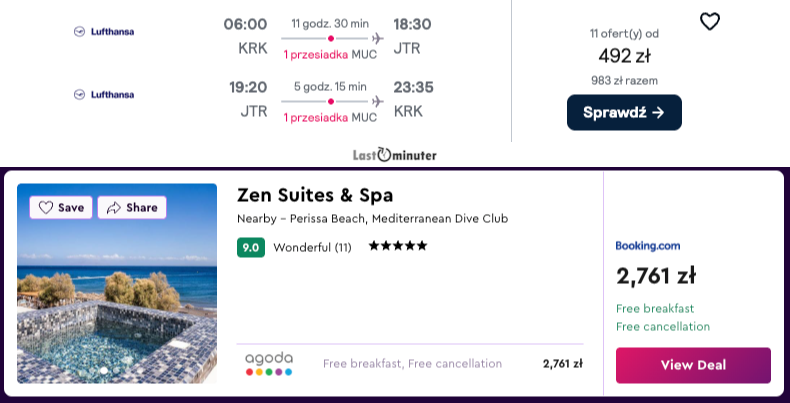Viewport: 790px width, 403px height.
Task: Click the 1 przesiadka link on return flight
Action: coord(316,117)
